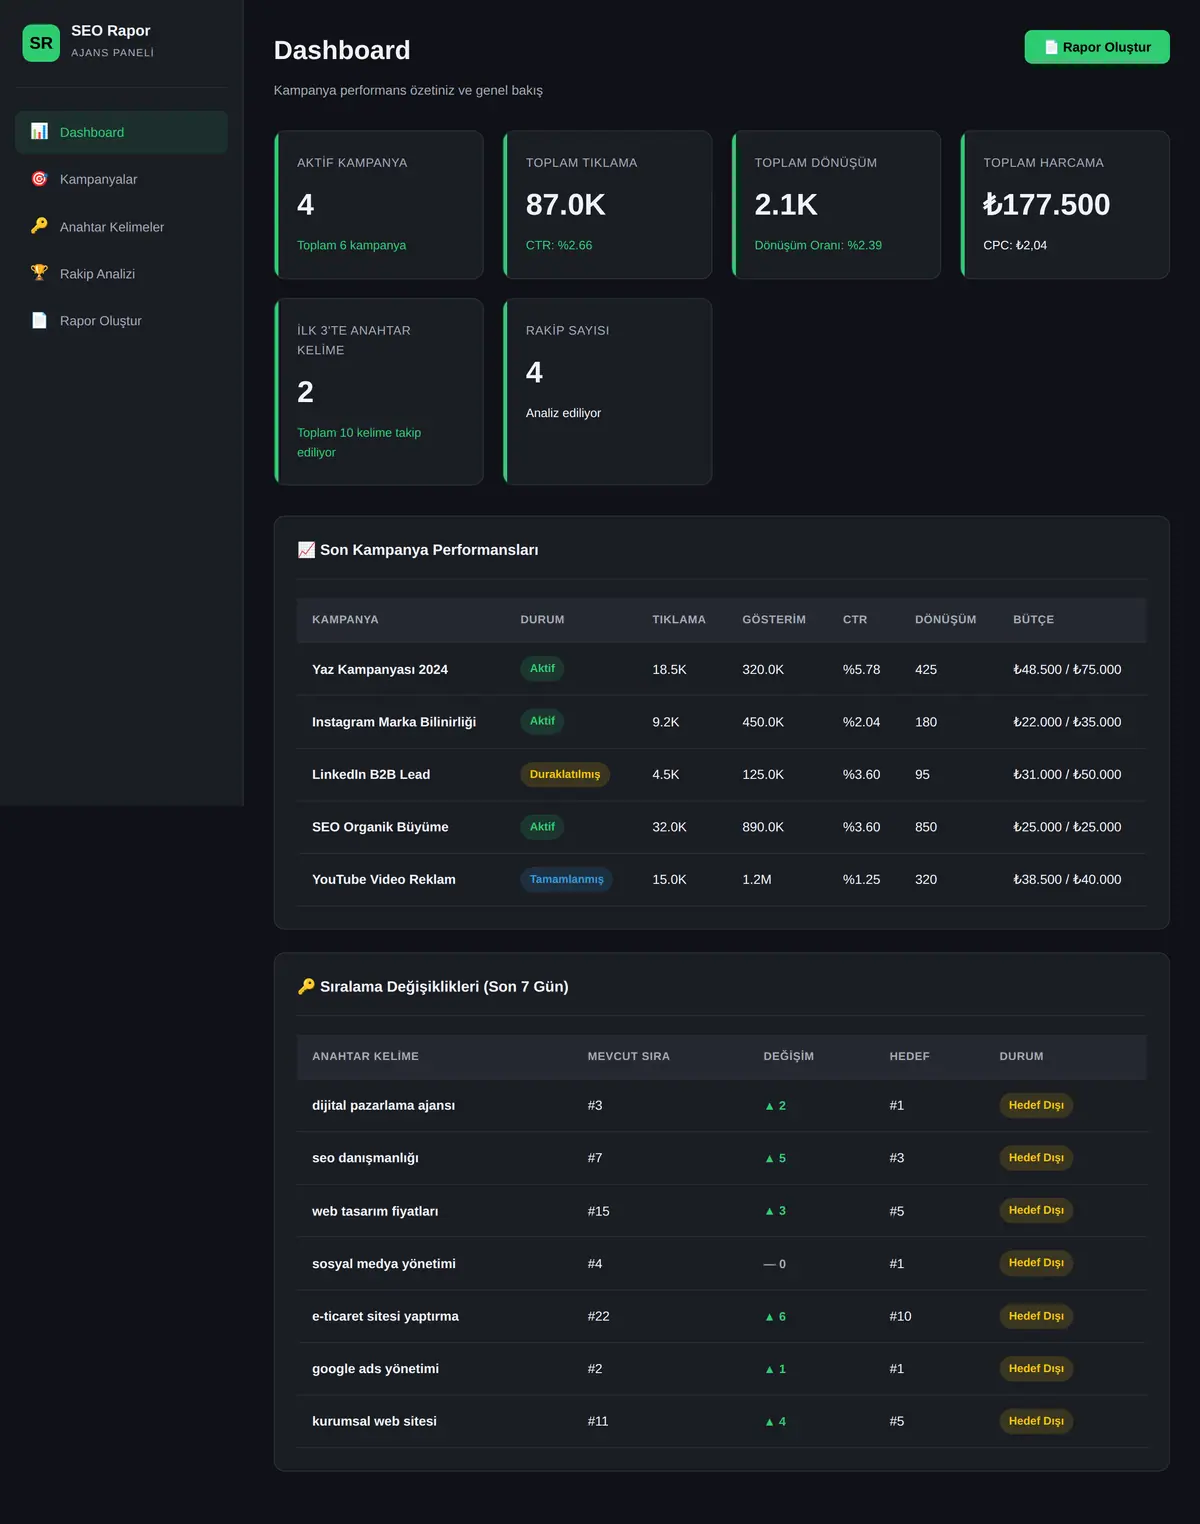Select Rakip Analizi in the sidebar
The image size is (1200, 1524).
[121, 273]
